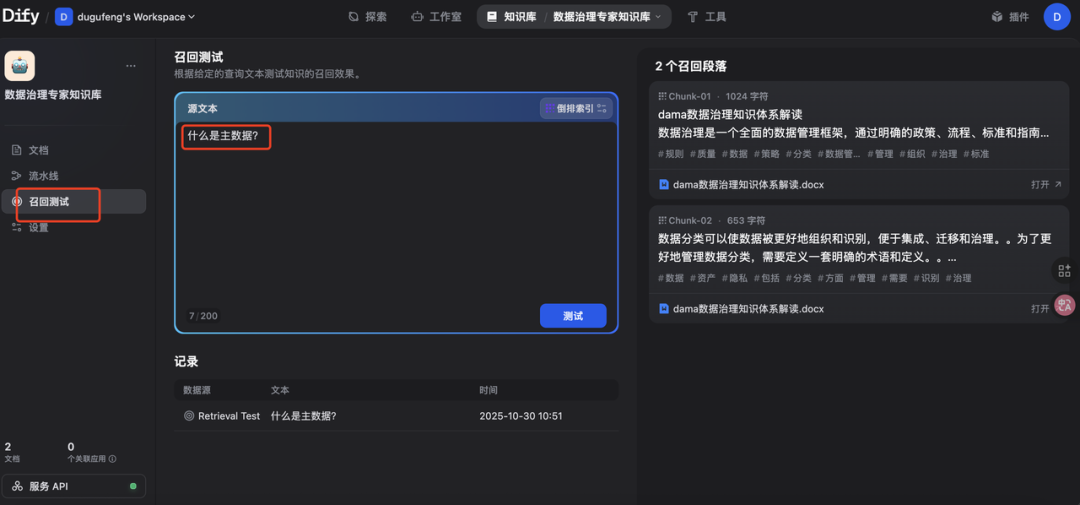Select the 知识库 tab
The height and width of the screenshot is (505, 1080).
coord(512,17)
